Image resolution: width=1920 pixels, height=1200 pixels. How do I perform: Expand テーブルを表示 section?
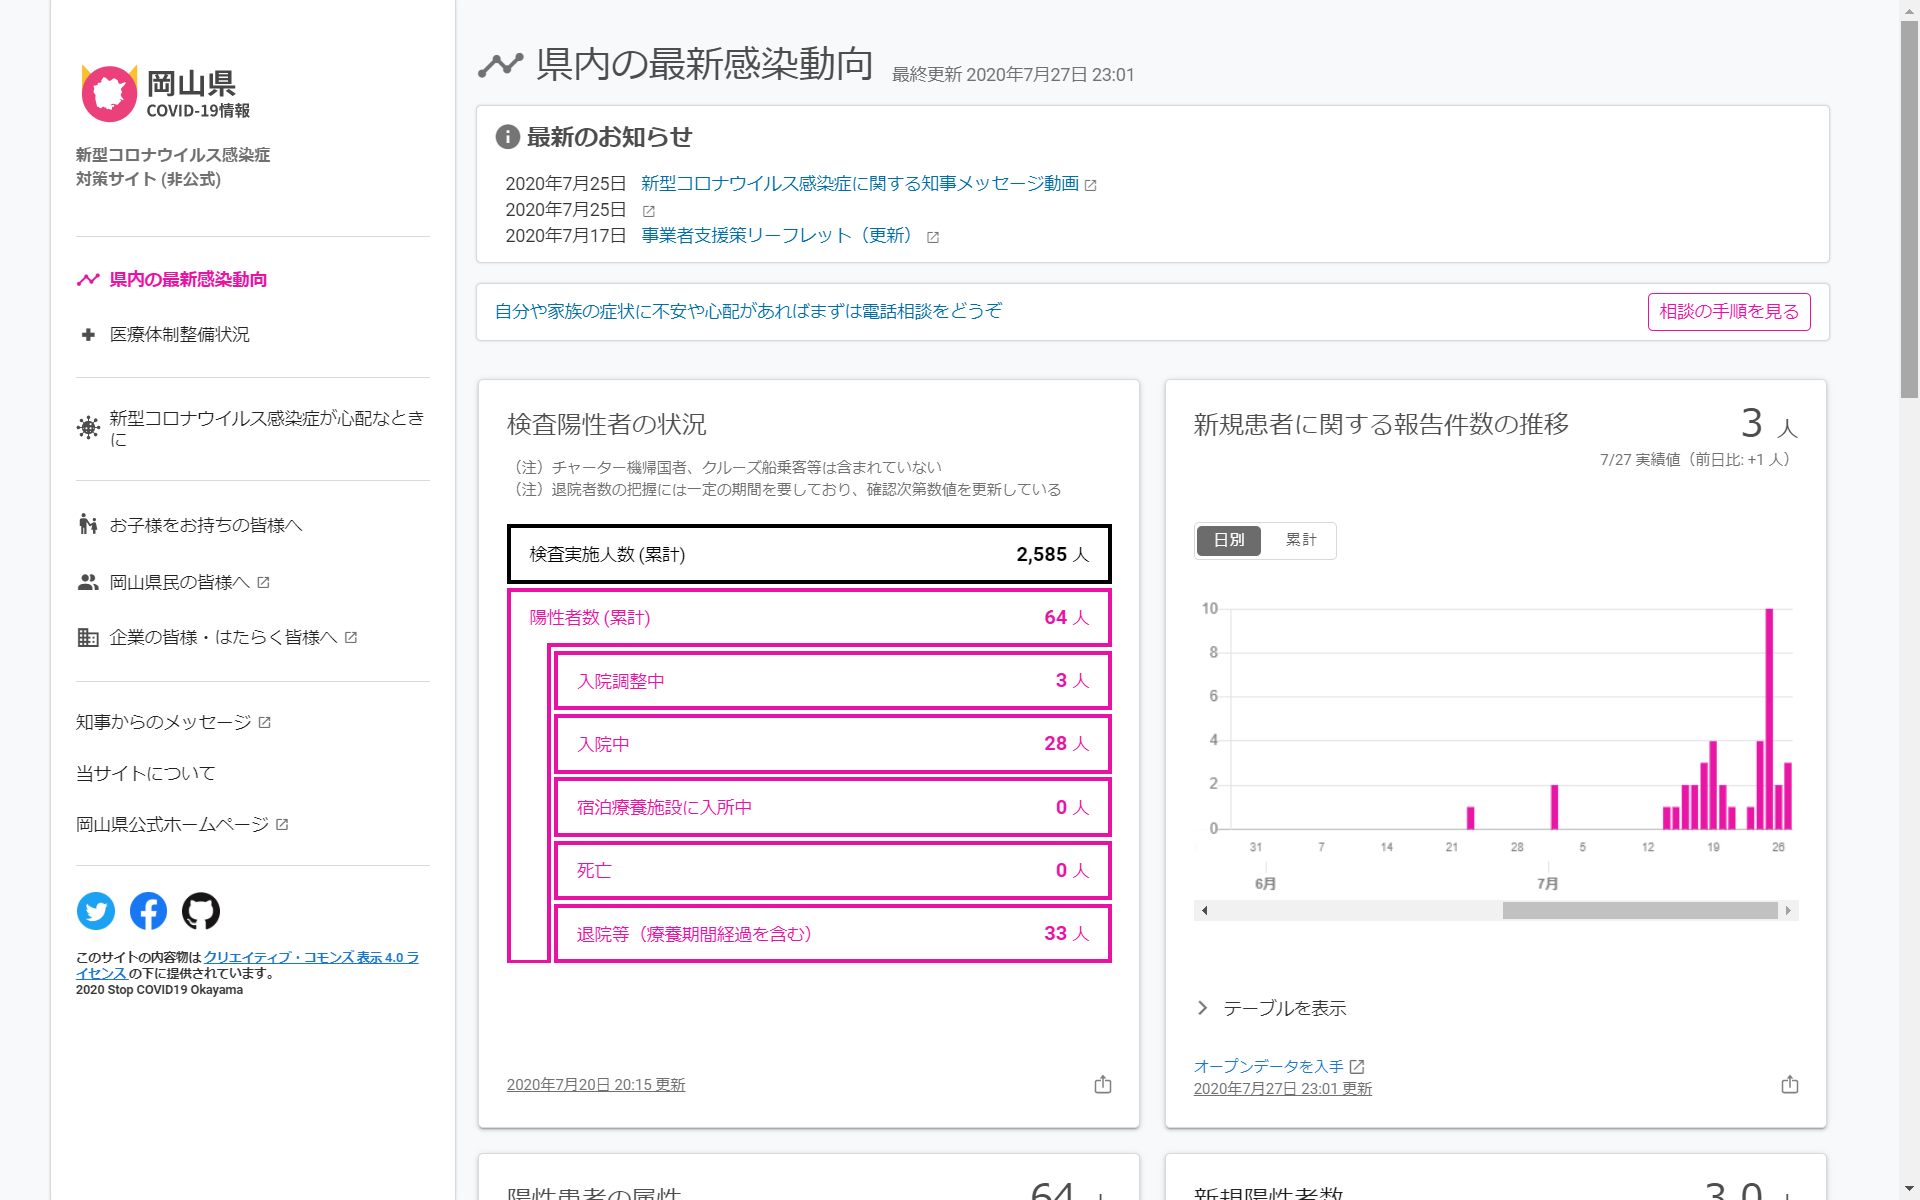(1284, 1008)
